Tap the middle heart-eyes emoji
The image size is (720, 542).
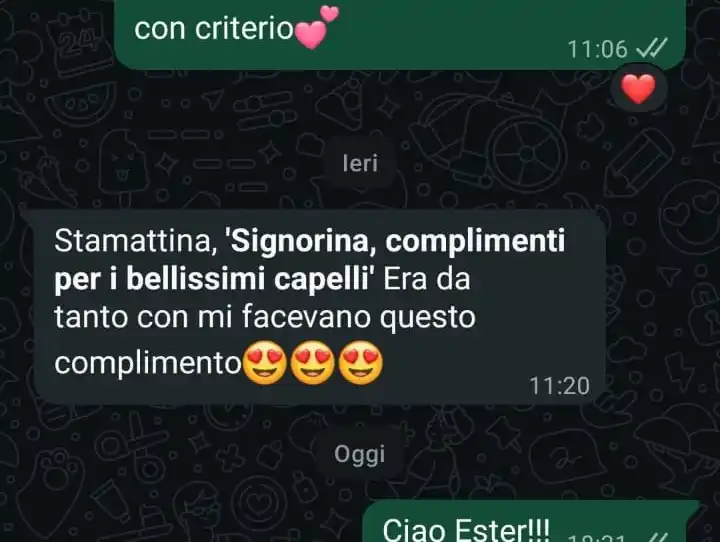(x=313, y=363)
